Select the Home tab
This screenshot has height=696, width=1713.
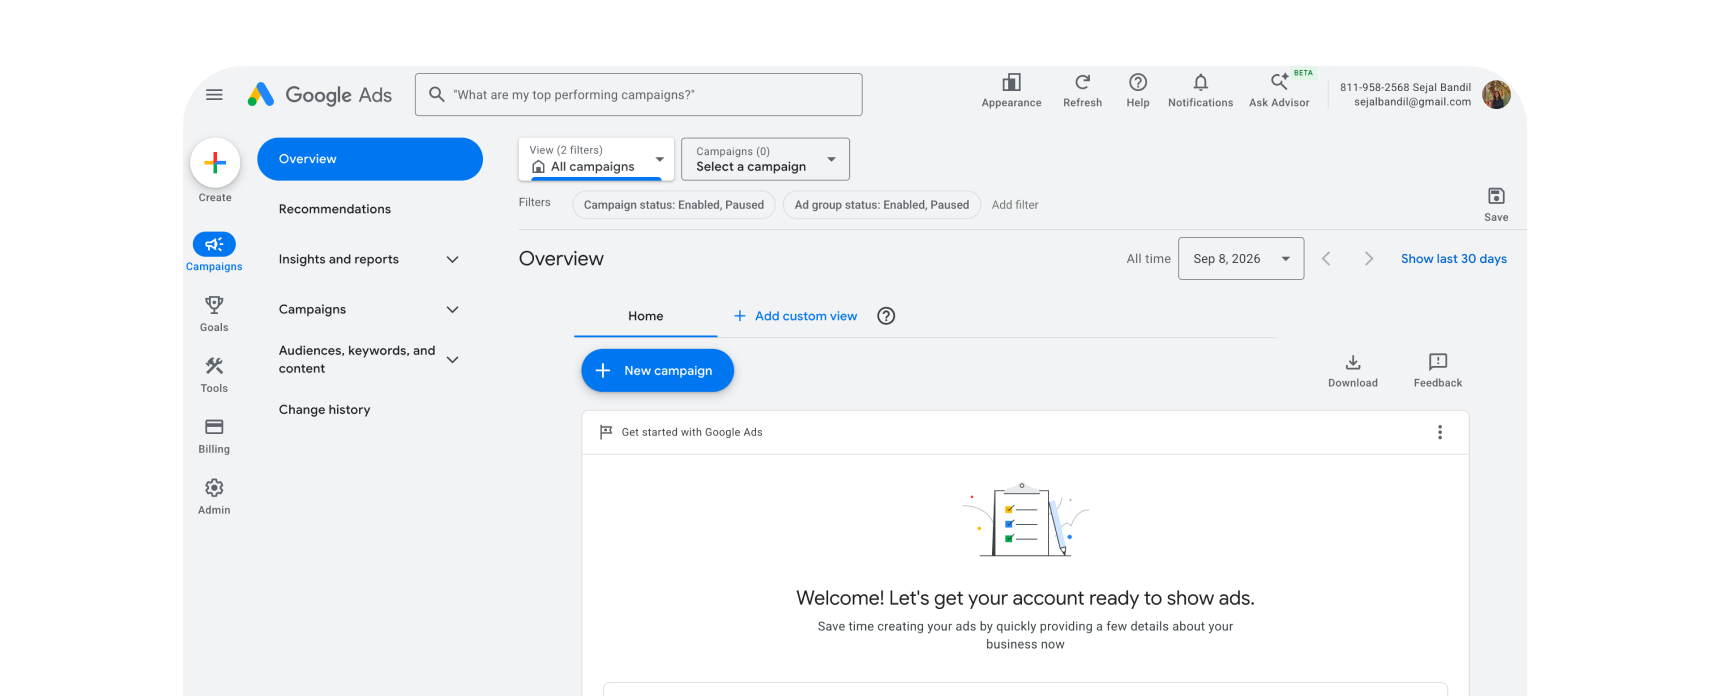(x=646, y=316)
